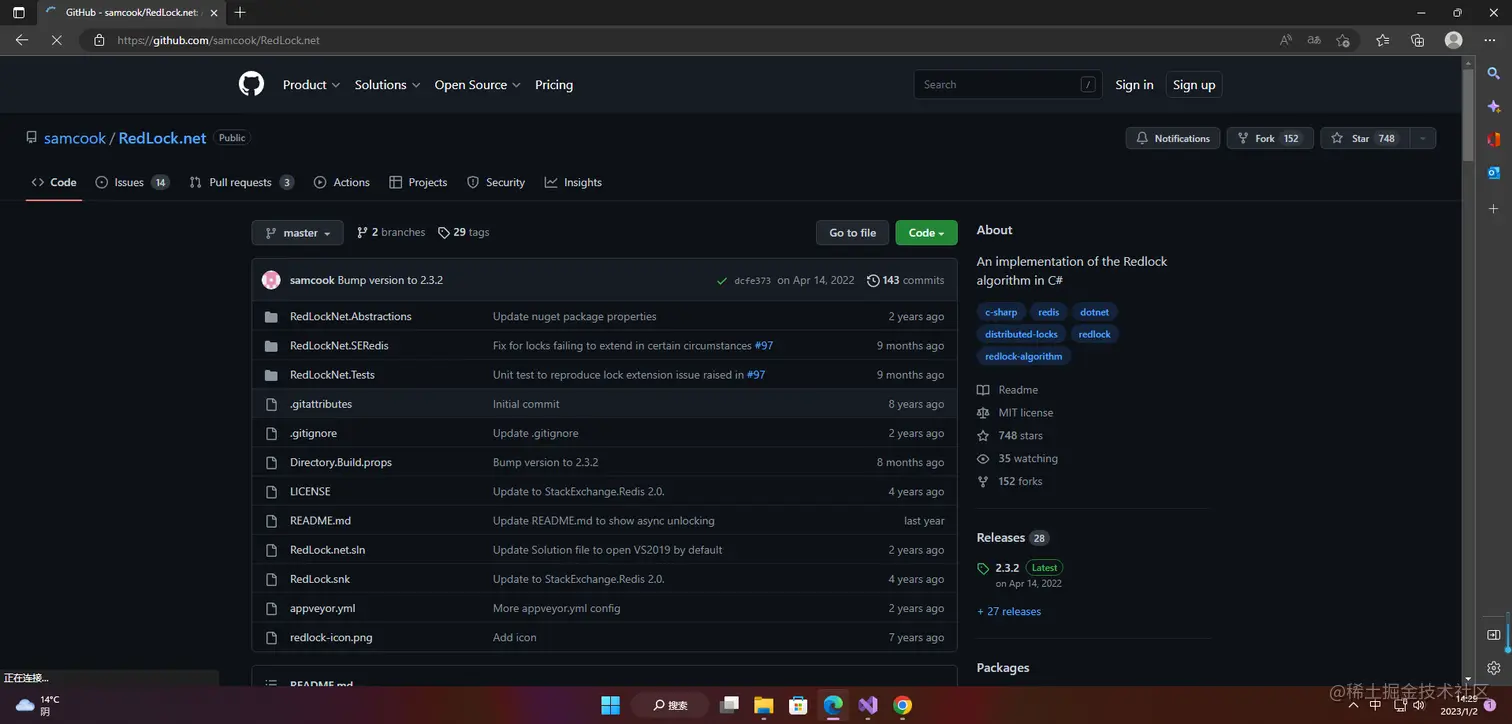Screen dimensions: 1512x724
Task: Open Outlook icon in Edge sidebar
Action: point(1493,173)
